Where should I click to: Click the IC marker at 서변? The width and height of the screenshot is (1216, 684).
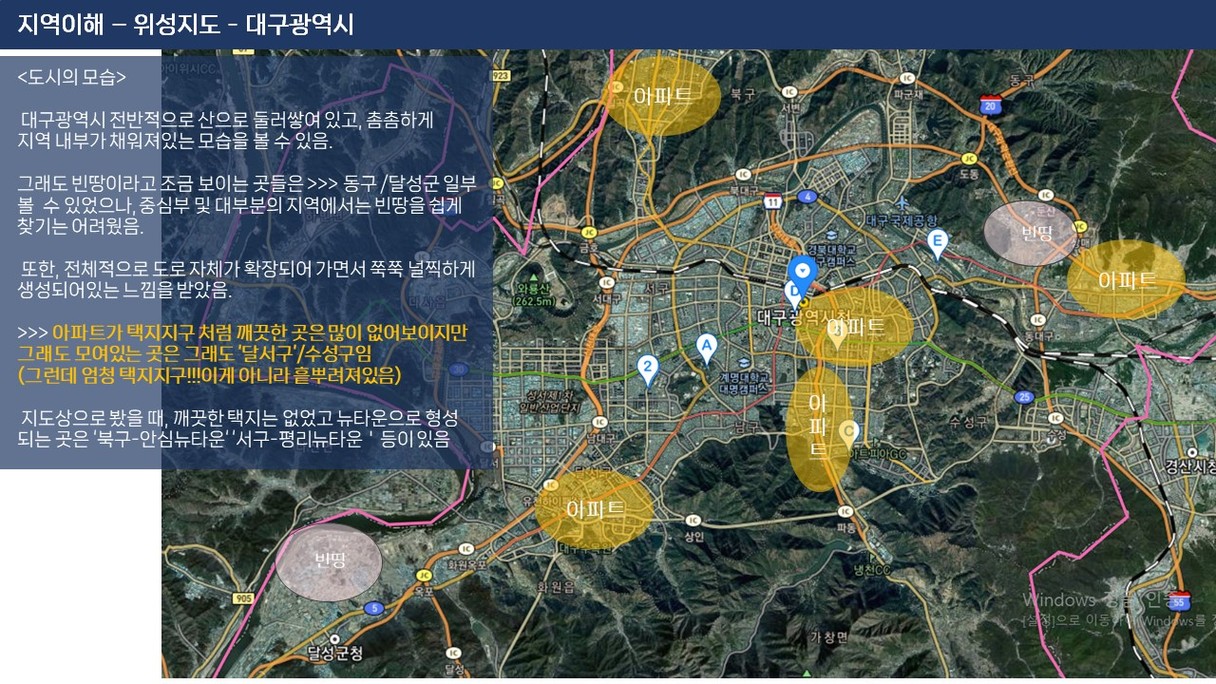[x=790, y=92]
